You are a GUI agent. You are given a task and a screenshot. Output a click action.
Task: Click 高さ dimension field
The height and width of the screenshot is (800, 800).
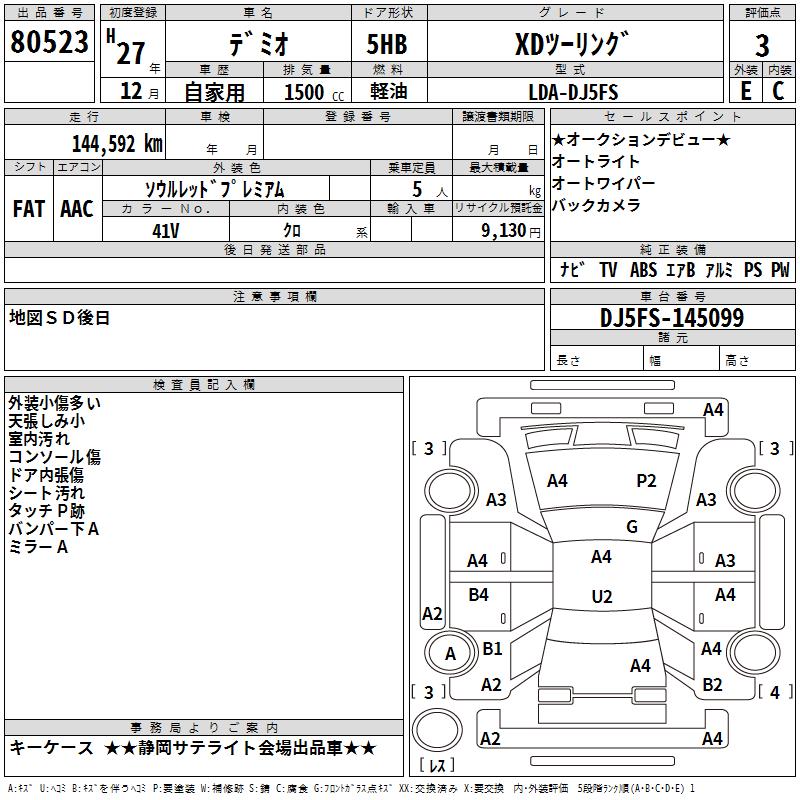(x=757, y=360)
